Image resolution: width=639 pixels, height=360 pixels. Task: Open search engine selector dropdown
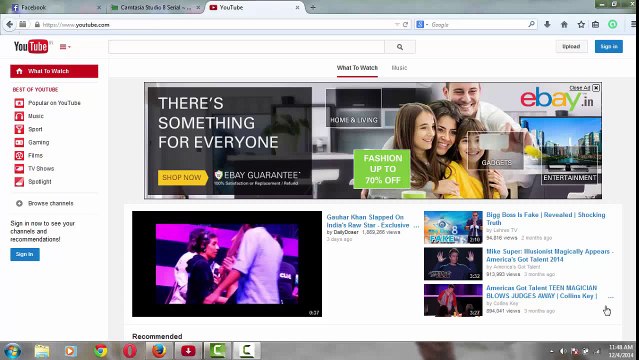422,24
